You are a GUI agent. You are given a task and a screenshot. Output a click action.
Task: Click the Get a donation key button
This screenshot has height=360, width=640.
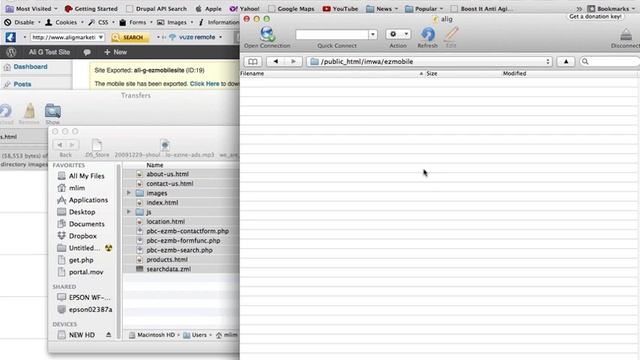click(595, 17)
